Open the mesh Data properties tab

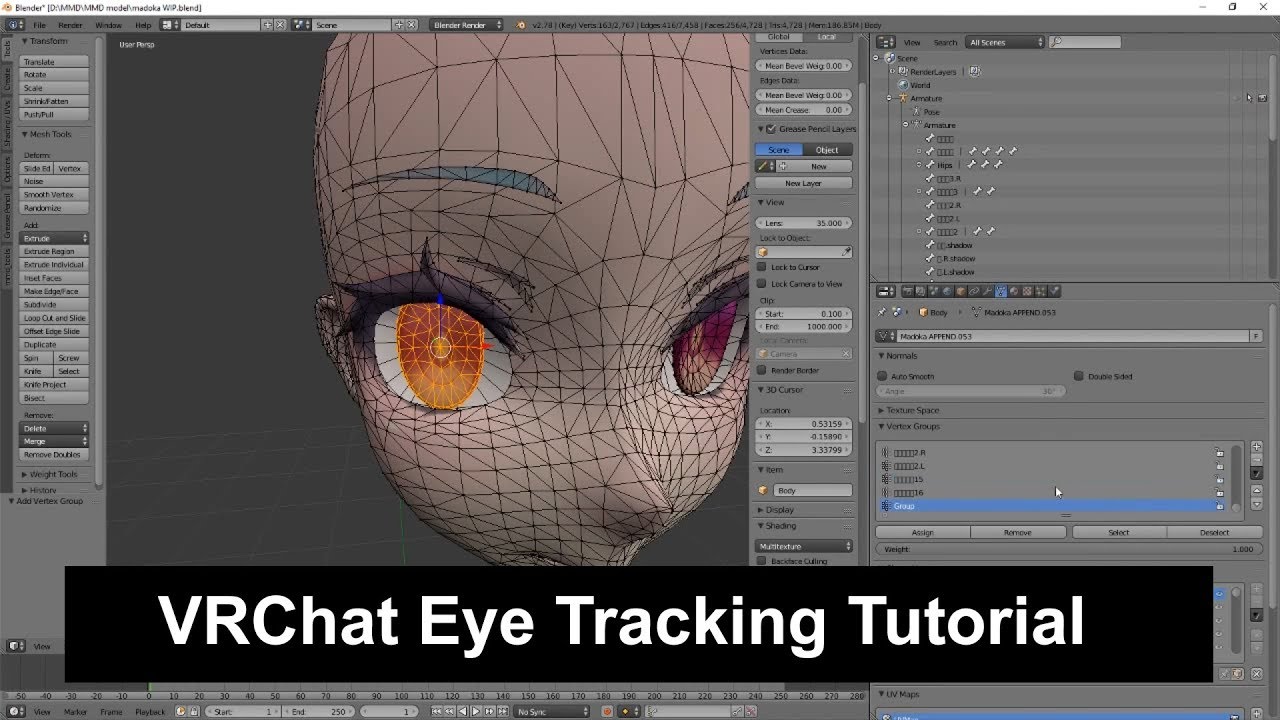1001,292
